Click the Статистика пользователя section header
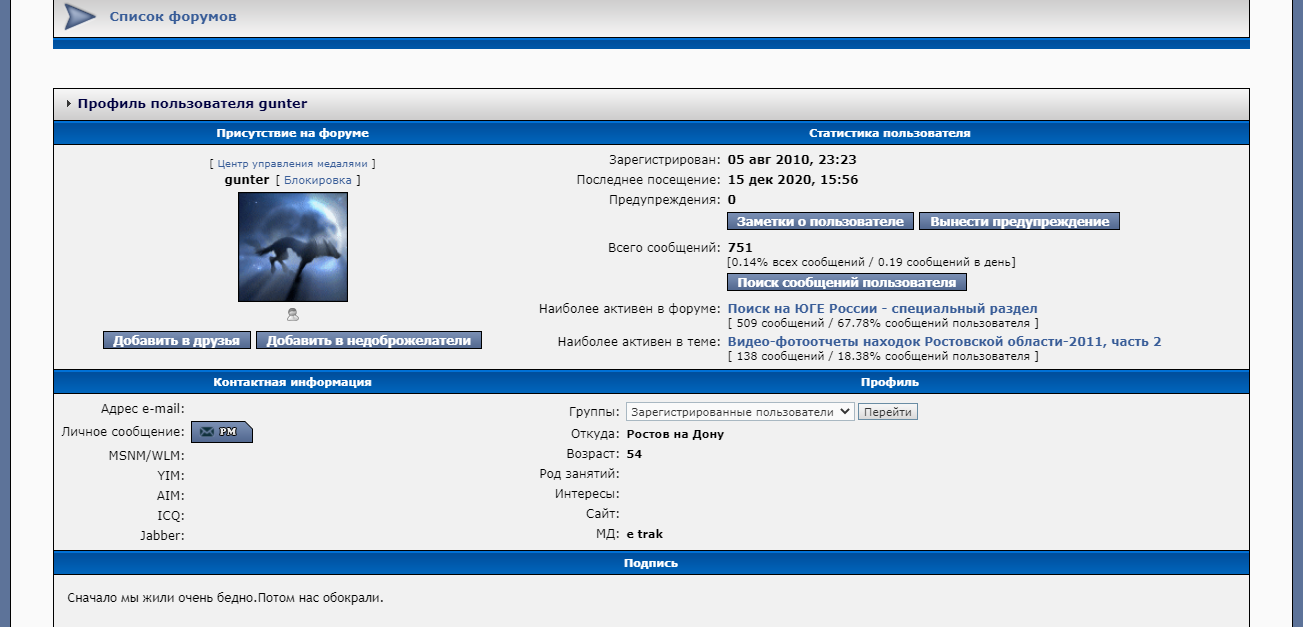The image size is (1303, 627). coord(889,132)
